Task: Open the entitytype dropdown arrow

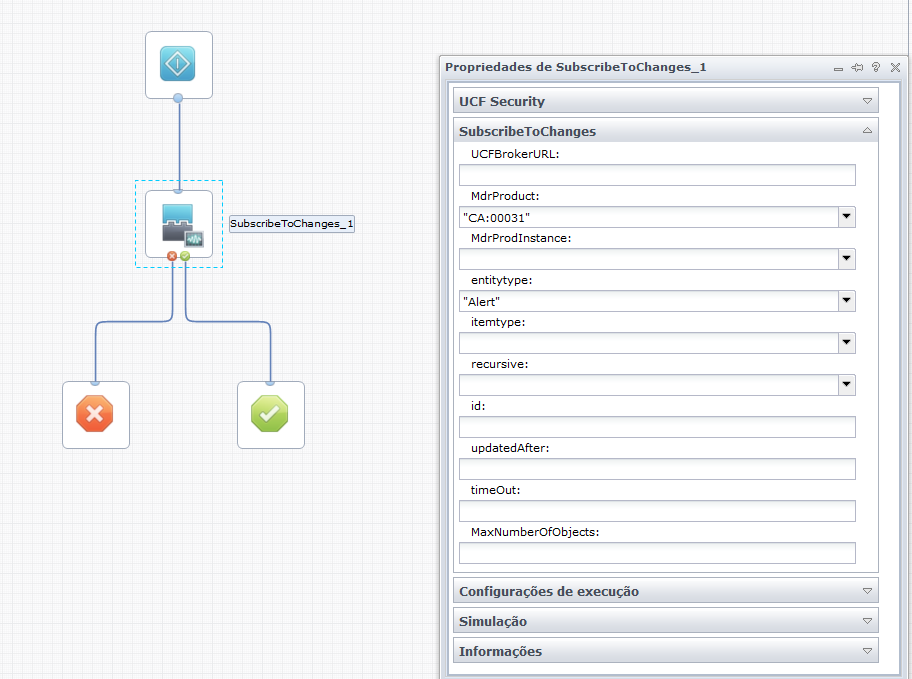Action: click(847, 301)
